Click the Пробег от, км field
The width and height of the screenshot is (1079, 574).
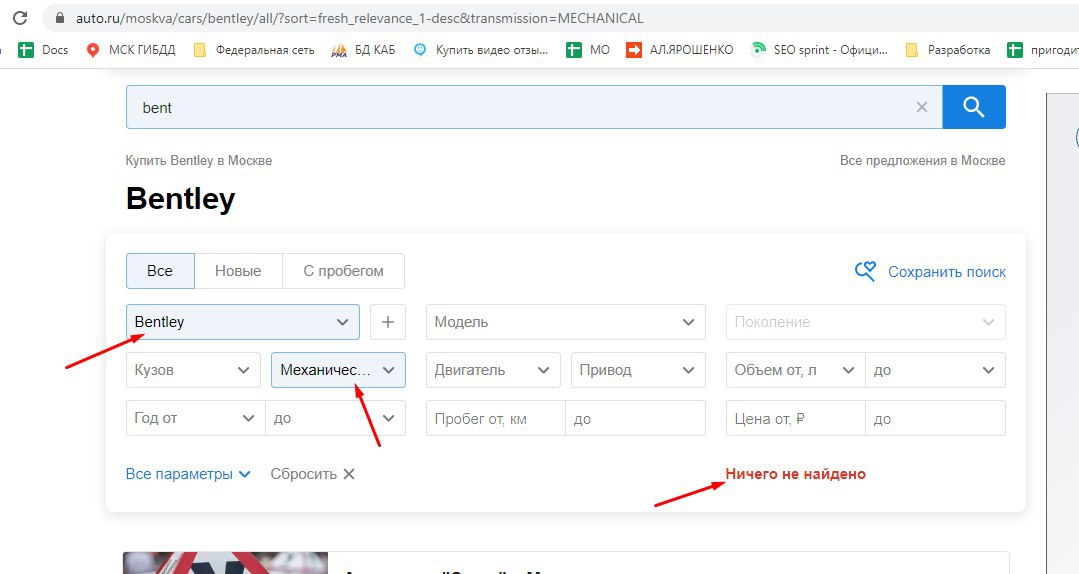[495, 418]
